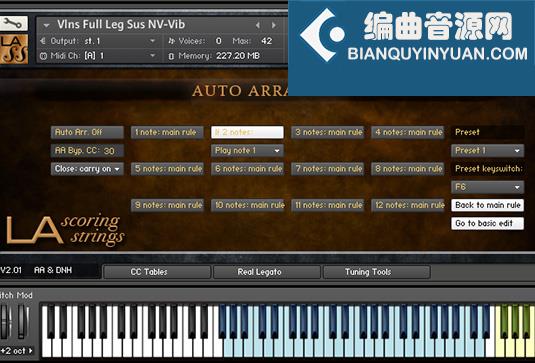The image size is (535, 363).
Task: Select the 9 notes: main rule button
Action: pos(167,205)
